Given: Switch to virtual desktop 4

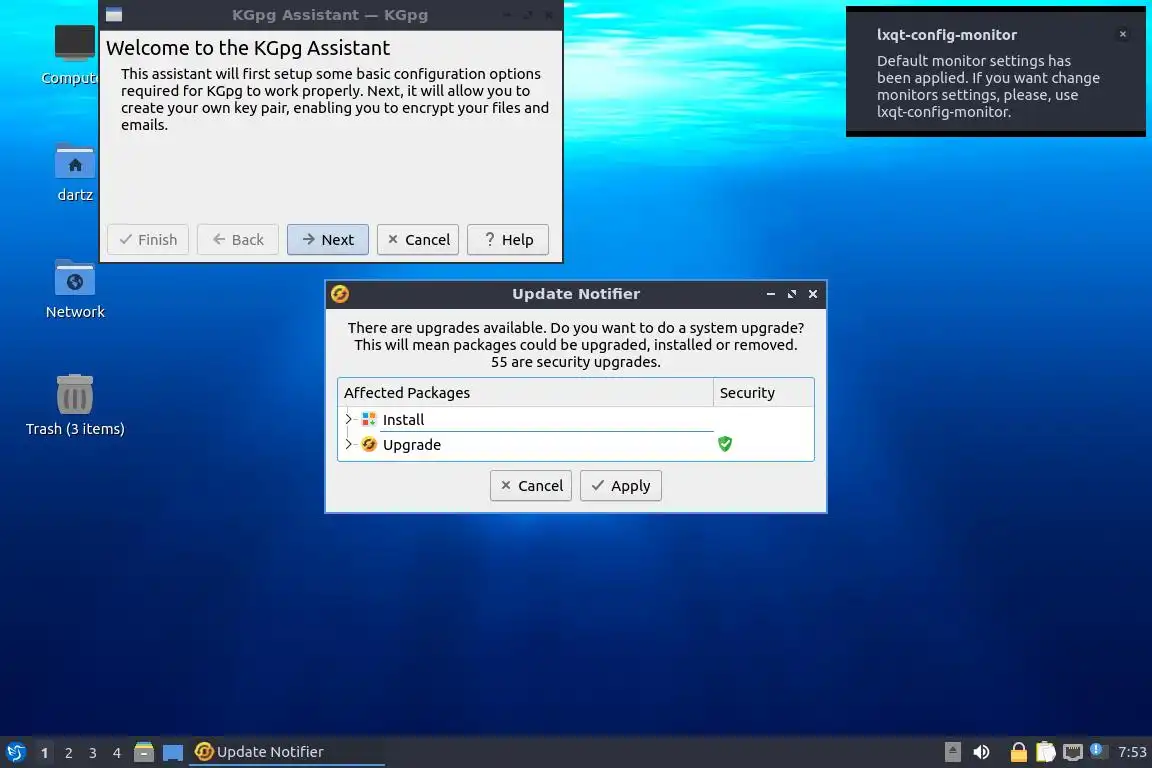Looking at the screenshot, I should (117, 753).
